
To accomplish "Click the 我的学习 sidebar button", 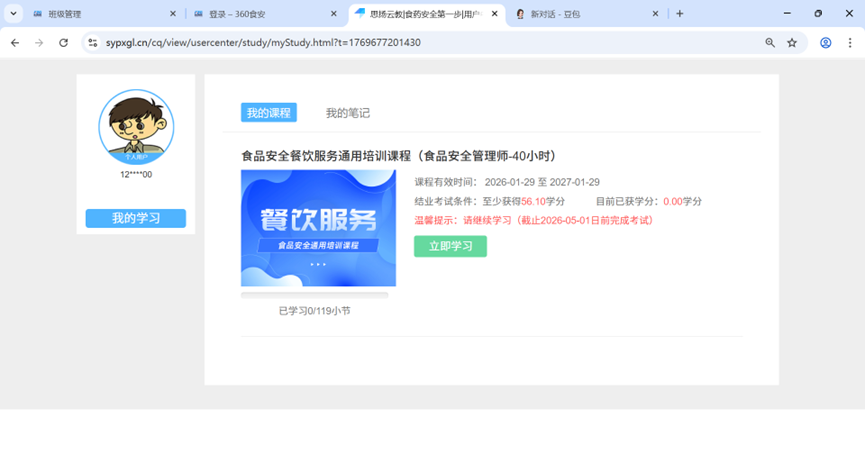I will click(x=136, y=218).
